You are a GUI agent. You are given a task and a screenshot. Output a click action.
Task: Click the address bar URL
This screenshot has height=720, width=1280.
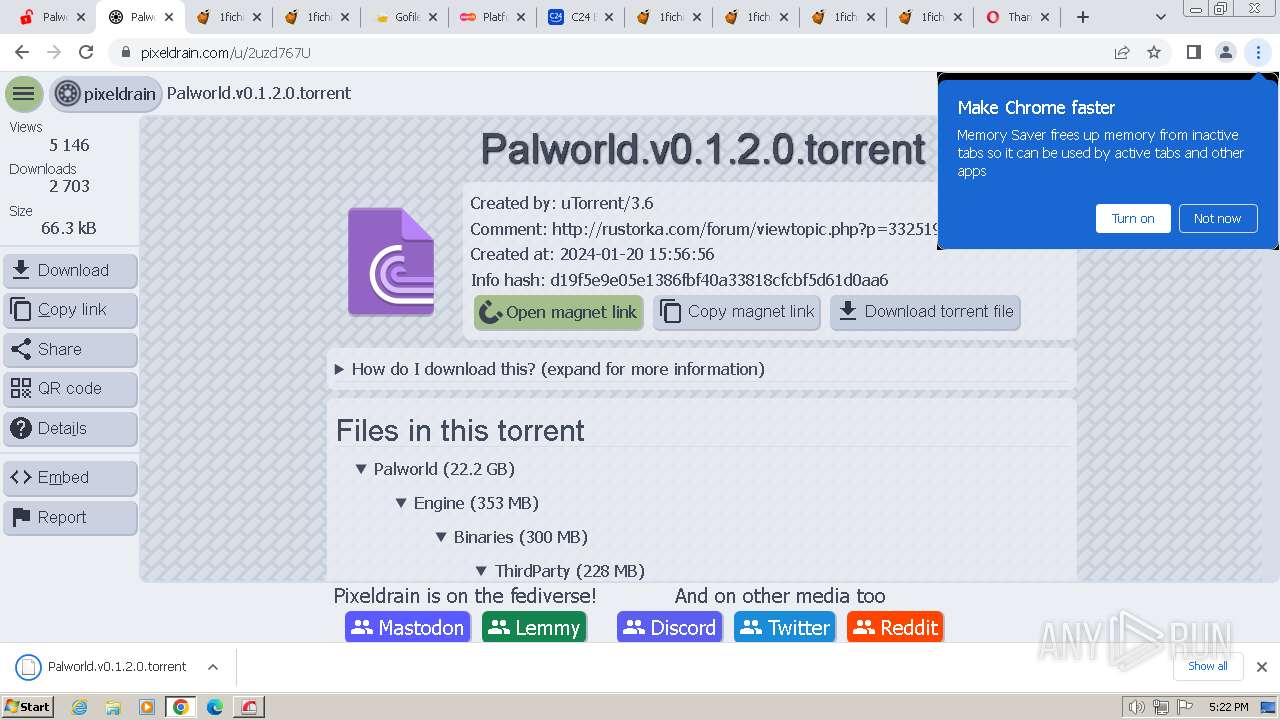pyautogui.click(x=226, y=53)
